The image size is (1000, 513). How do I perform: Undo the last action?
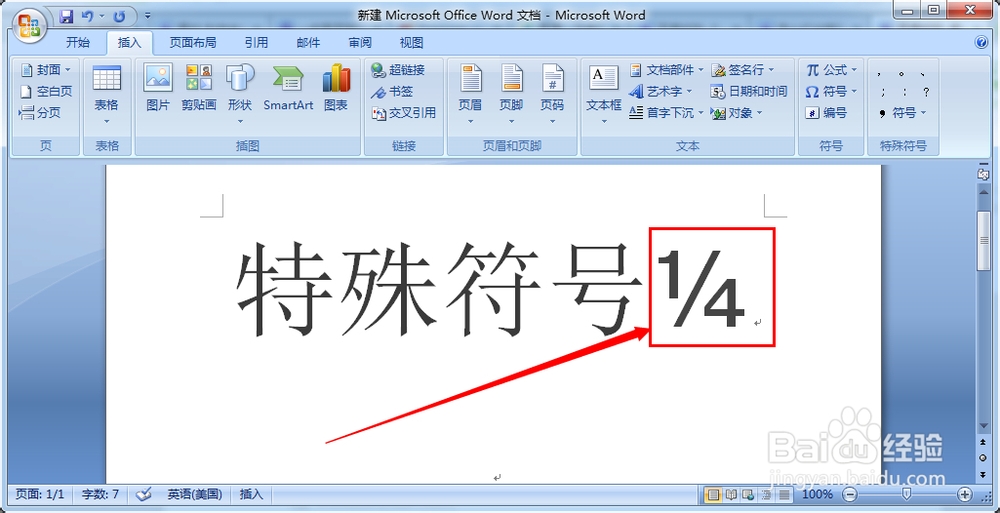click(87, 15)
